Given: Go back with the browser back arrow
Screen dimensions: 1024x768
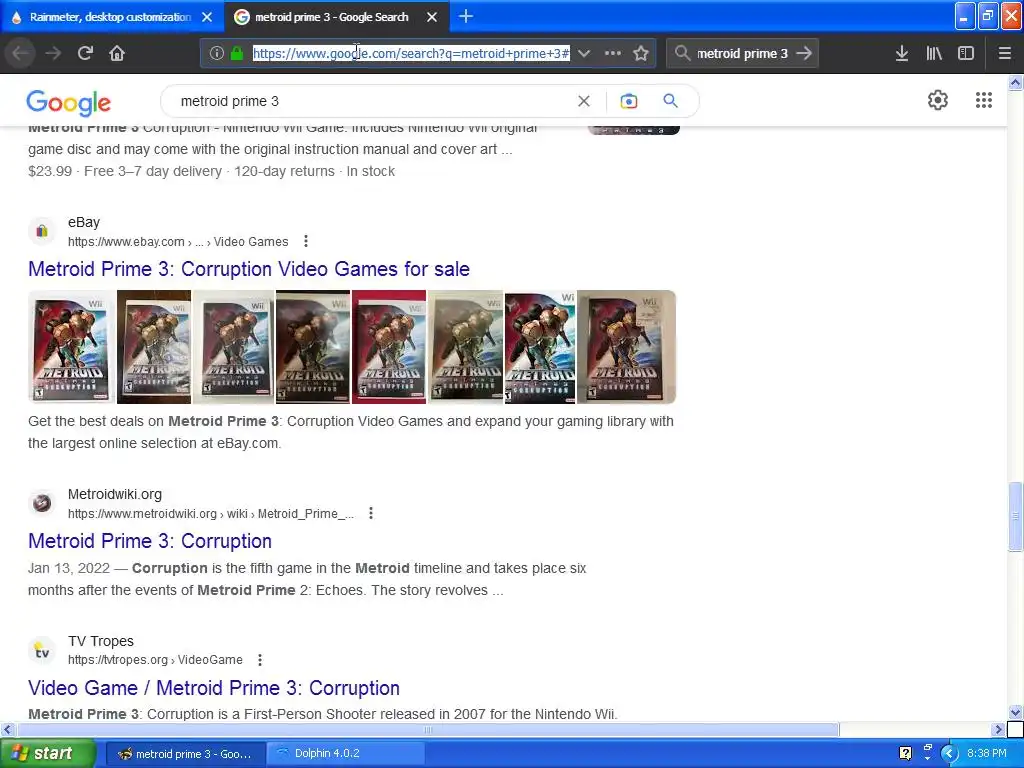Looking at the screenshot, I should point(20,54).
